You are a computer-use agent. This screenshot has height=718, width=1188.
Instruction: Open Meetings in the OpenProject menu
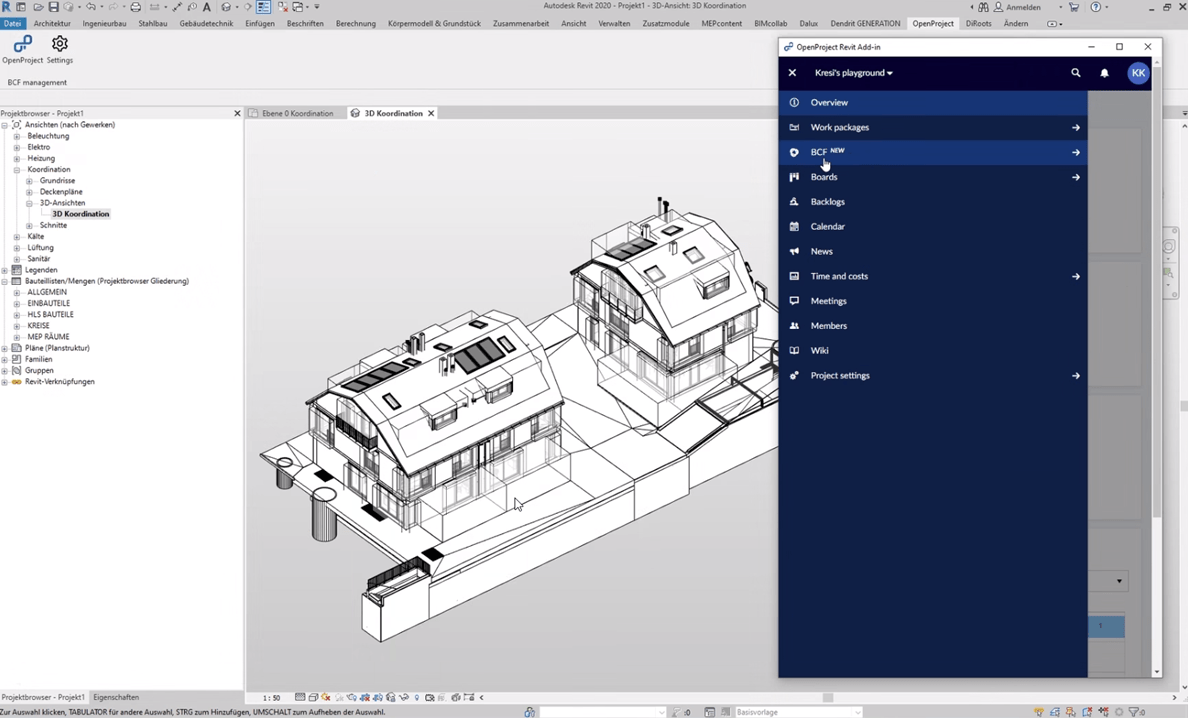(828, 301)
